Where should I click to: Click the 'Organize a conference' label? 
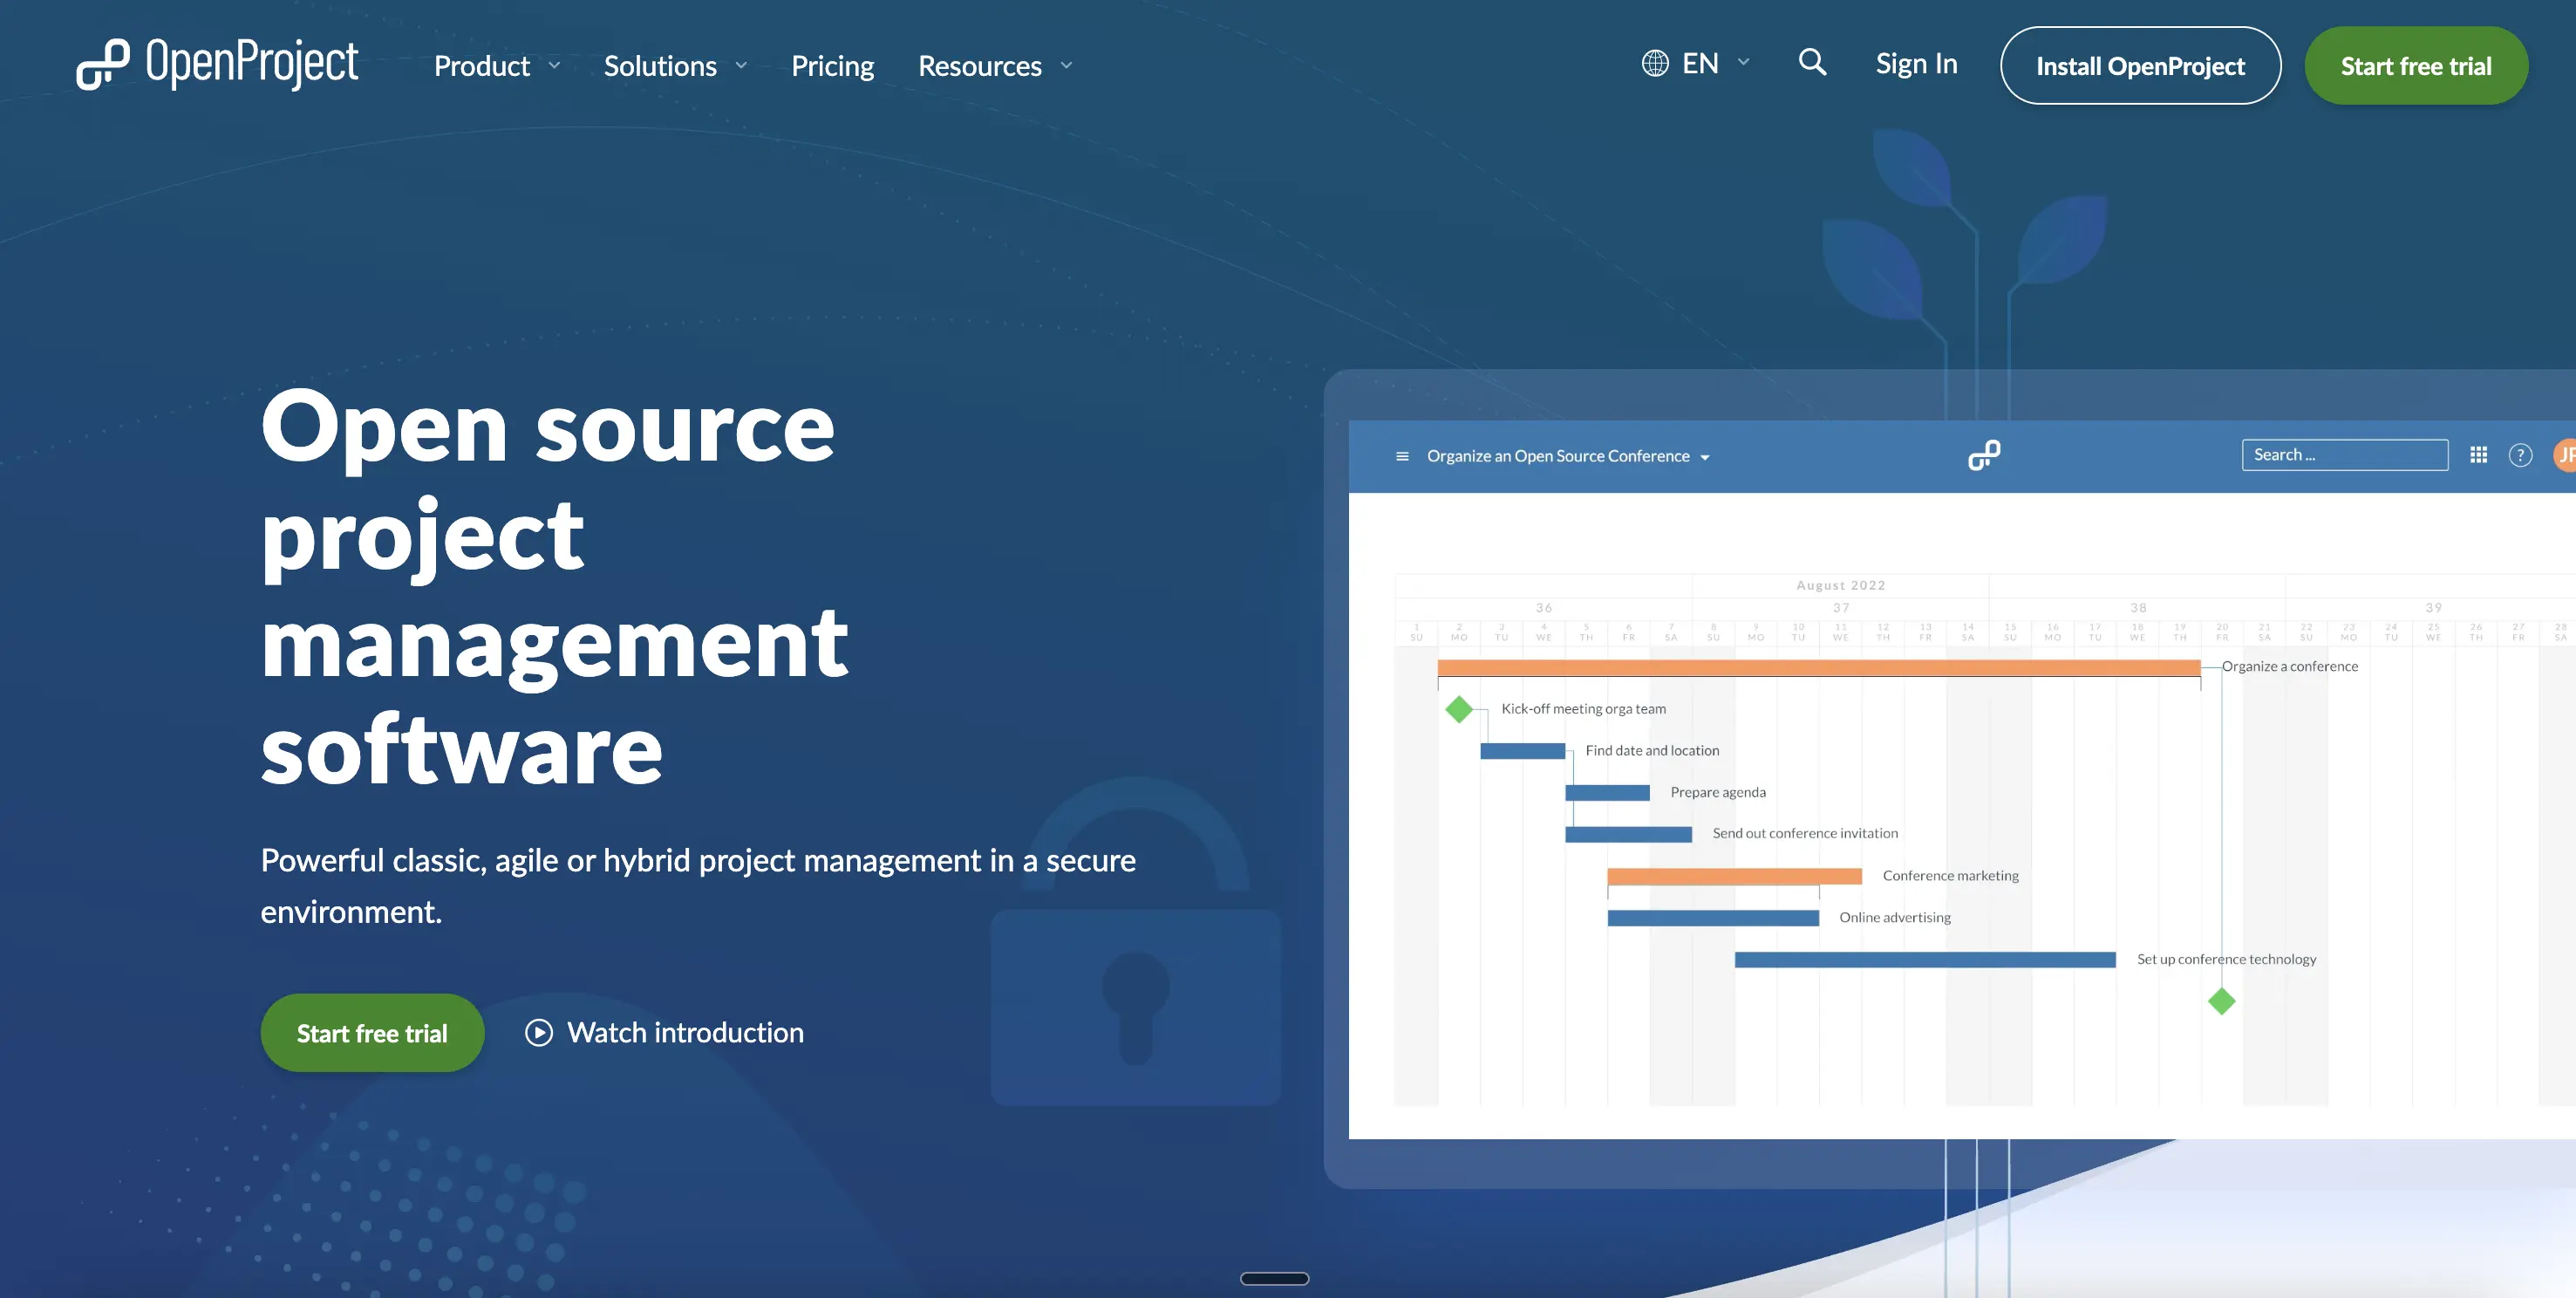[2289, 667]
